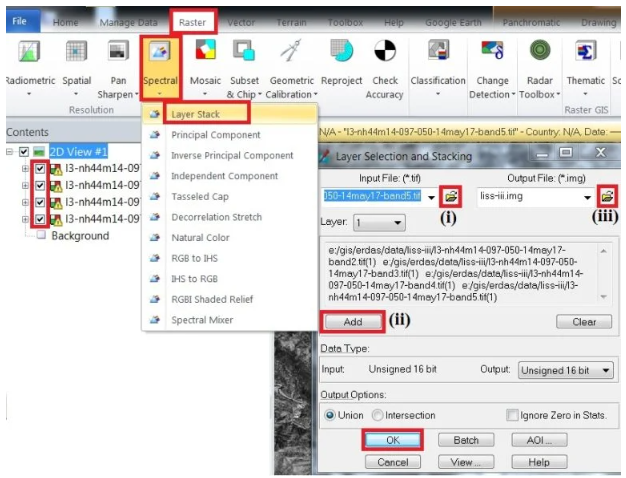This screenshot has width=626, height=478.
Task: Open the Change Detection icon
Action: [492, 50]
